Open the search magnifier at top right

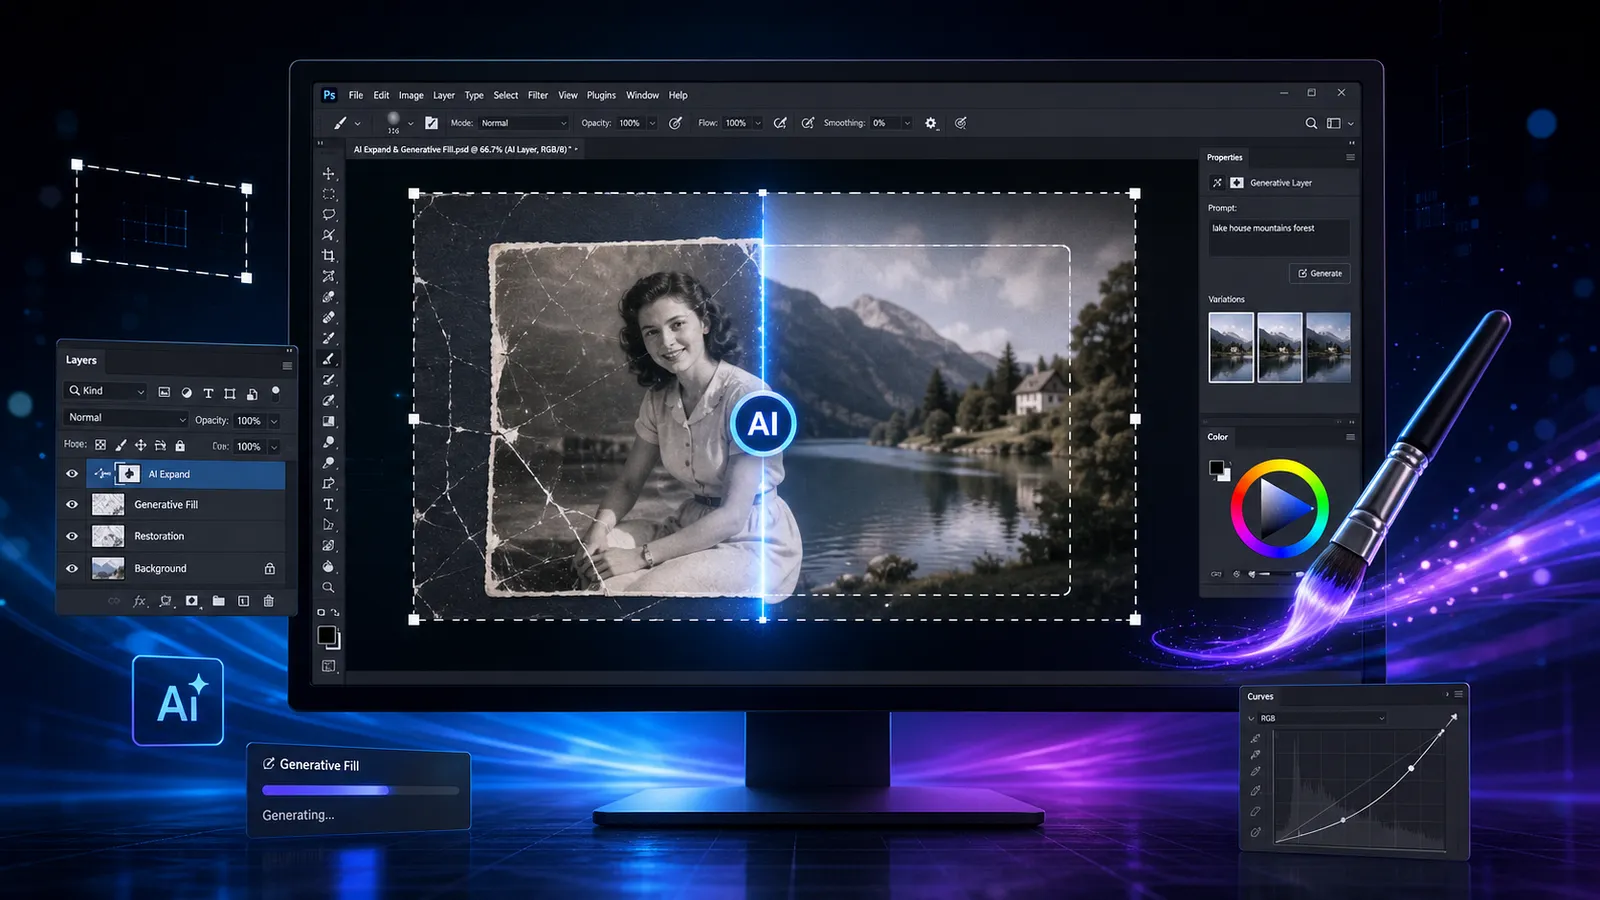(1311, 123)
